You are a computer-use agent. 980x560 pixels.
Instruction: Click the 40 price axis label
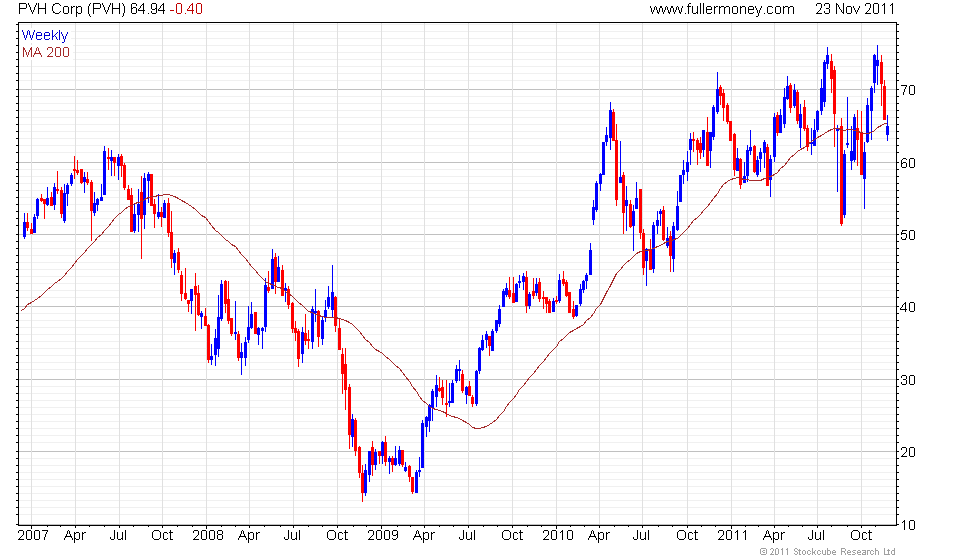tap(908, 308)
